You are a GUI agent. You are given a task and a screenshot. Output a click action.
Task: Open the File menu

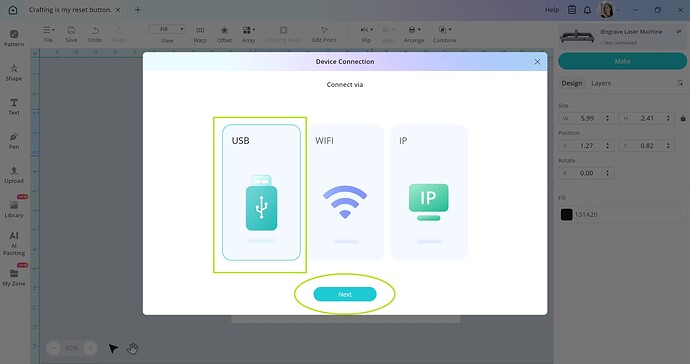48,34
